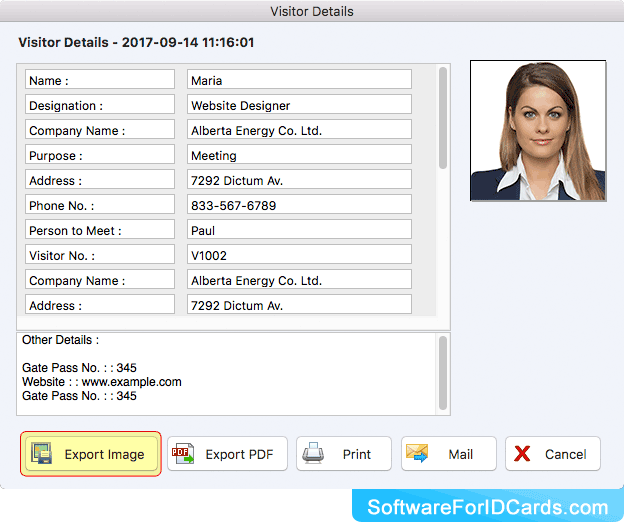Viewport: 624px width, 522px height.
Task: Click the first 'Company Name :' label
Action: (100, 130)
